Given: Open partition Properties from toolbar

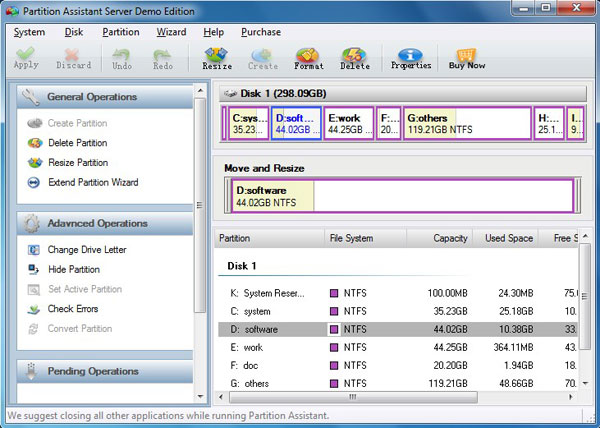Looking at the screenshot, I should (x=410, y=58).
